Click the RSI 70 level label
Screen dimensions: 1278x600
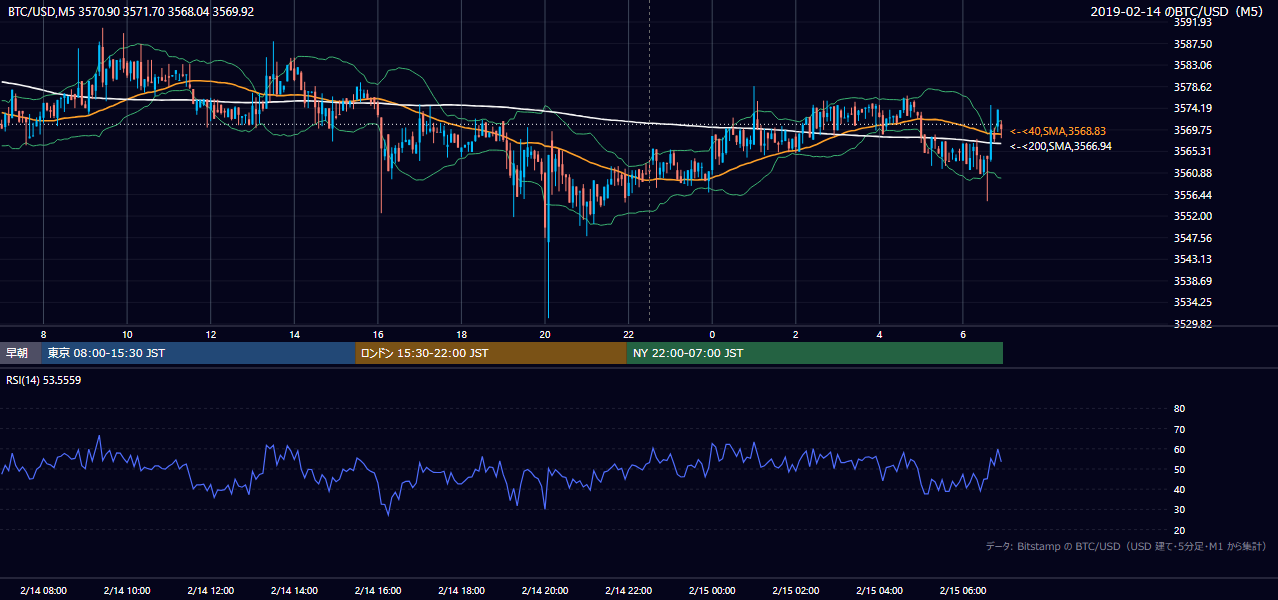pyautogui.click(x=1179, y=429)
